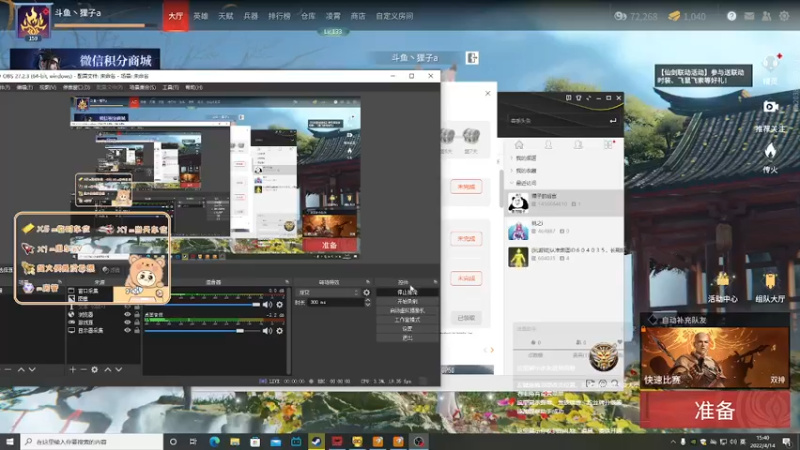Switch to 兵器 tab in game header
800x450 pixels.
tap(251, 16)
